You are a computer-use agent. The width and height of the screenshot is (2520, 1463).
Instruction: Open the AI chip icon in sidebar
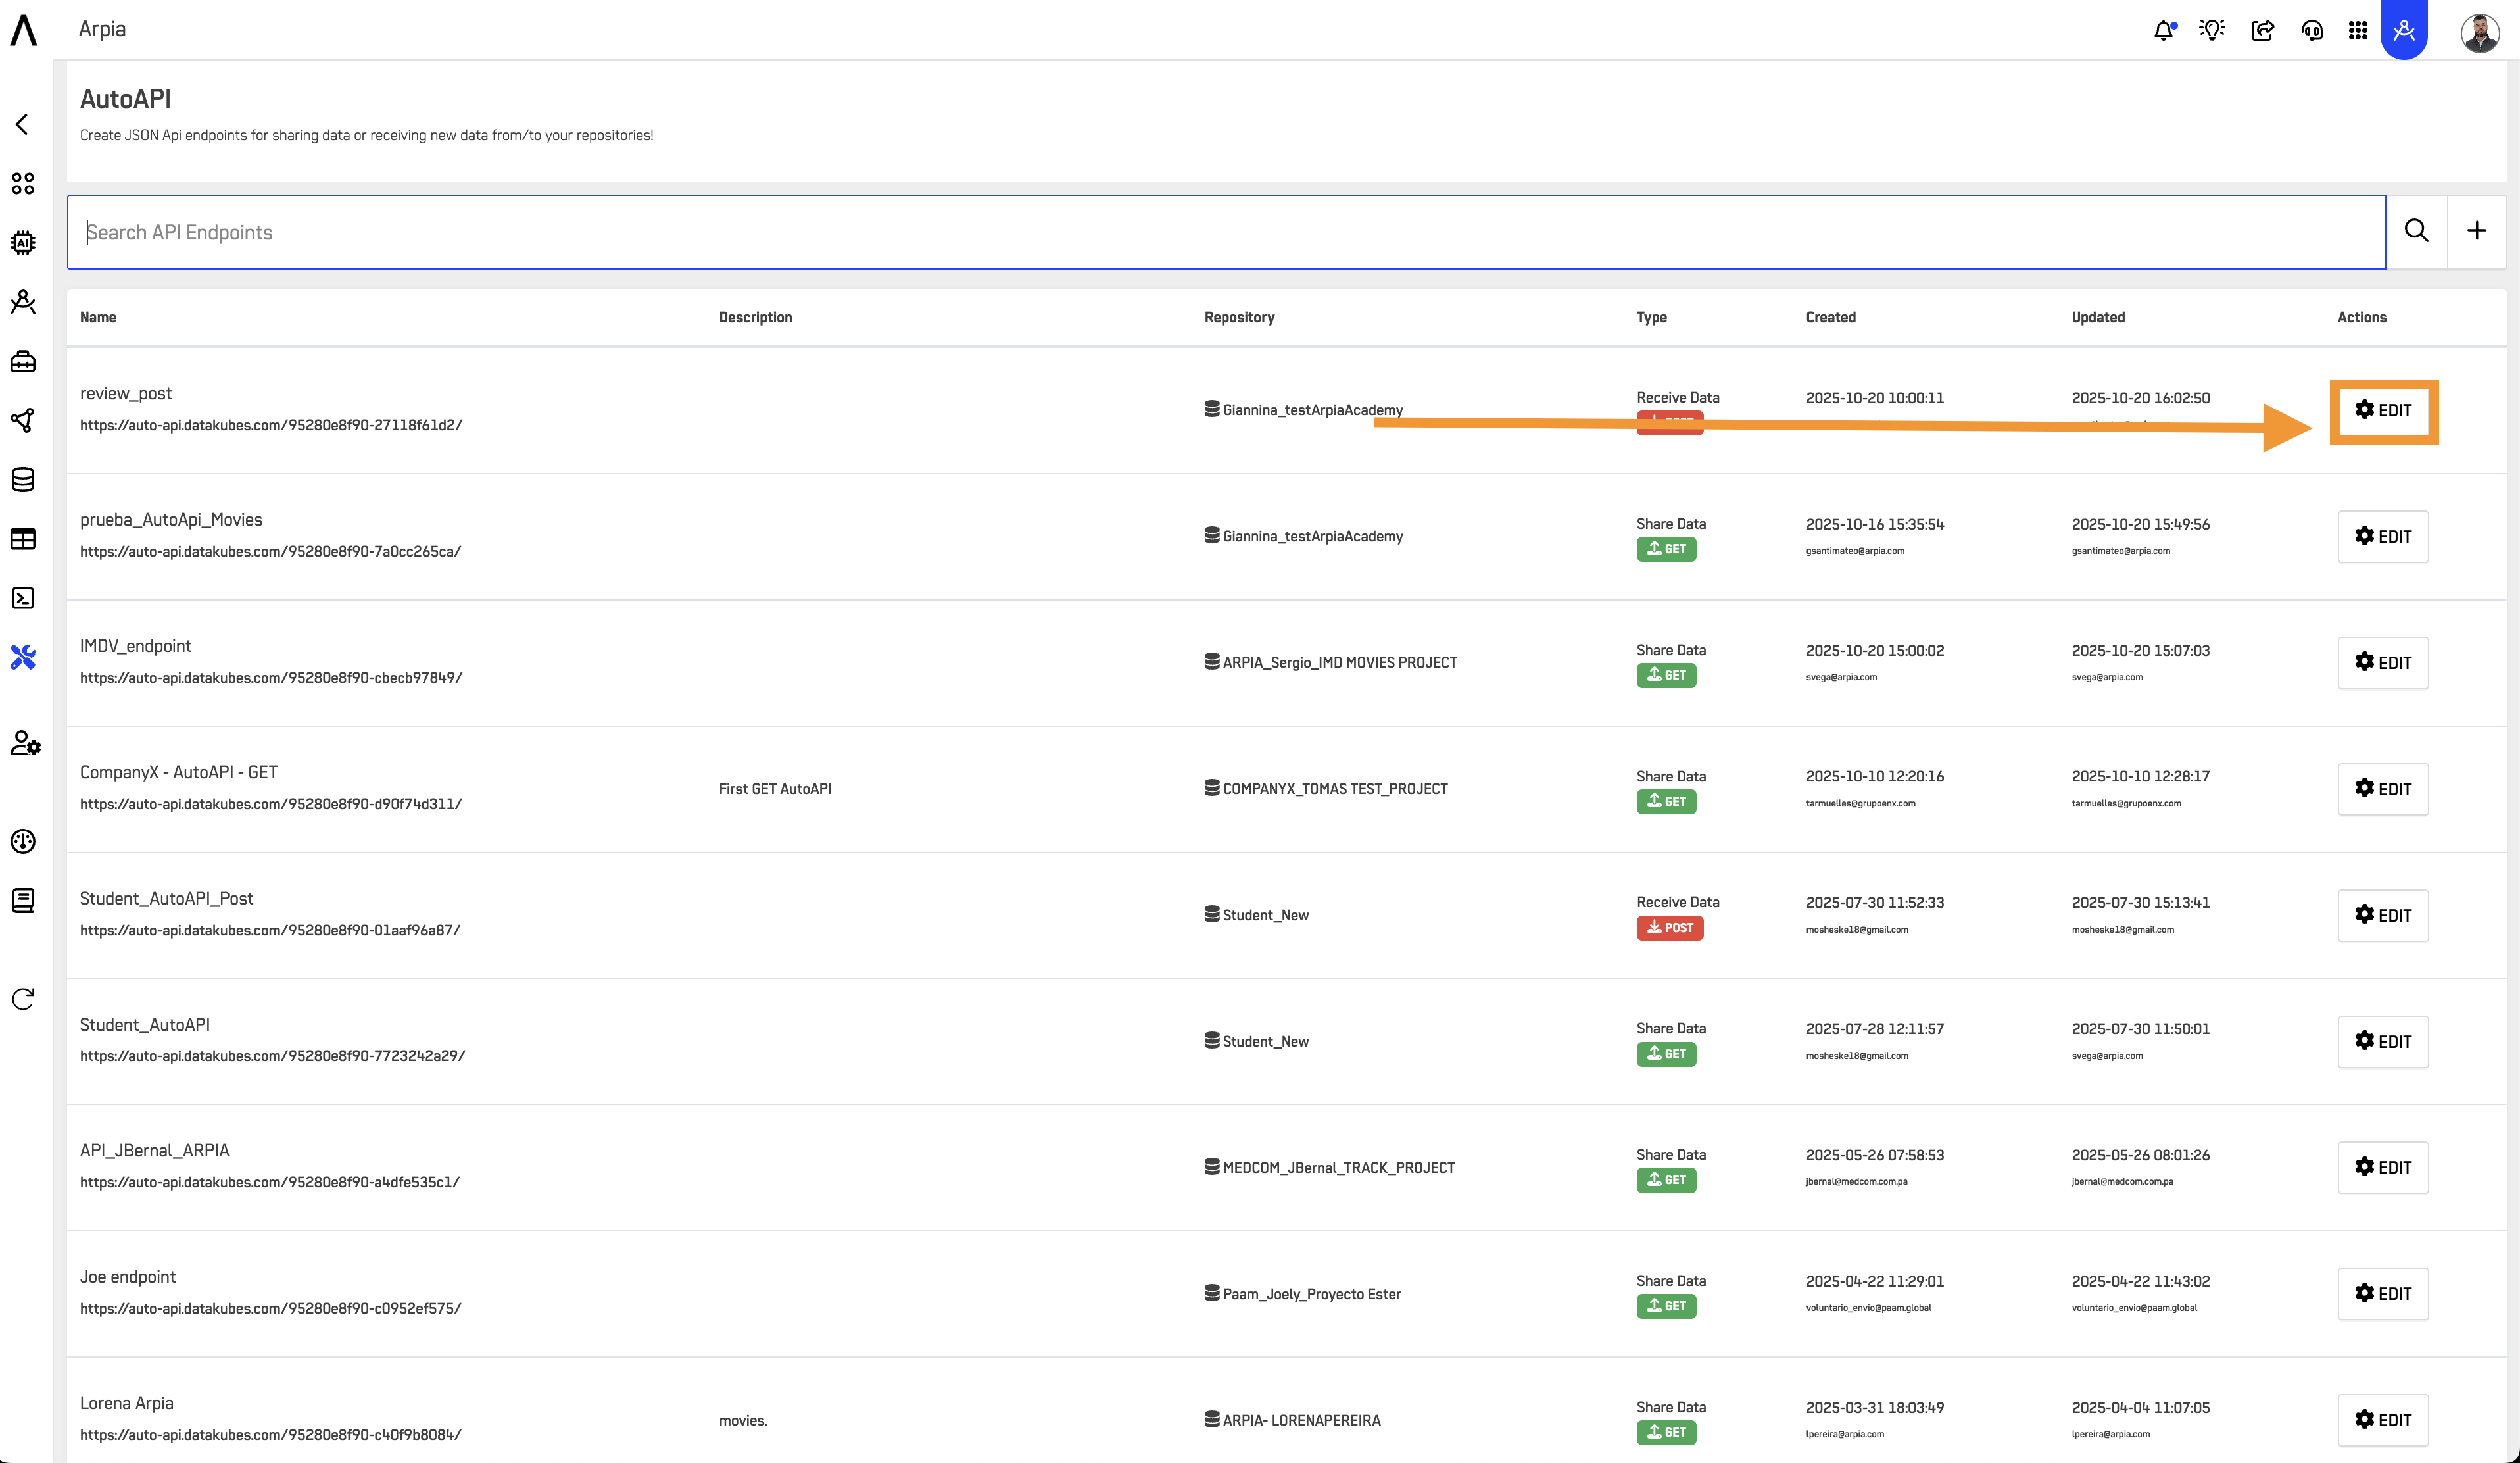tap(23, 243)
